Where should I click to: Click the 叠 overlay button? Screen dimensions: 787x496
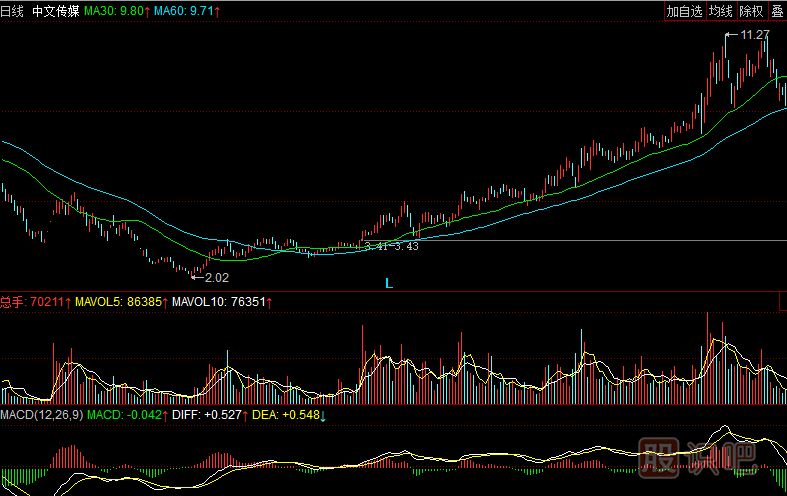(777, 11)
